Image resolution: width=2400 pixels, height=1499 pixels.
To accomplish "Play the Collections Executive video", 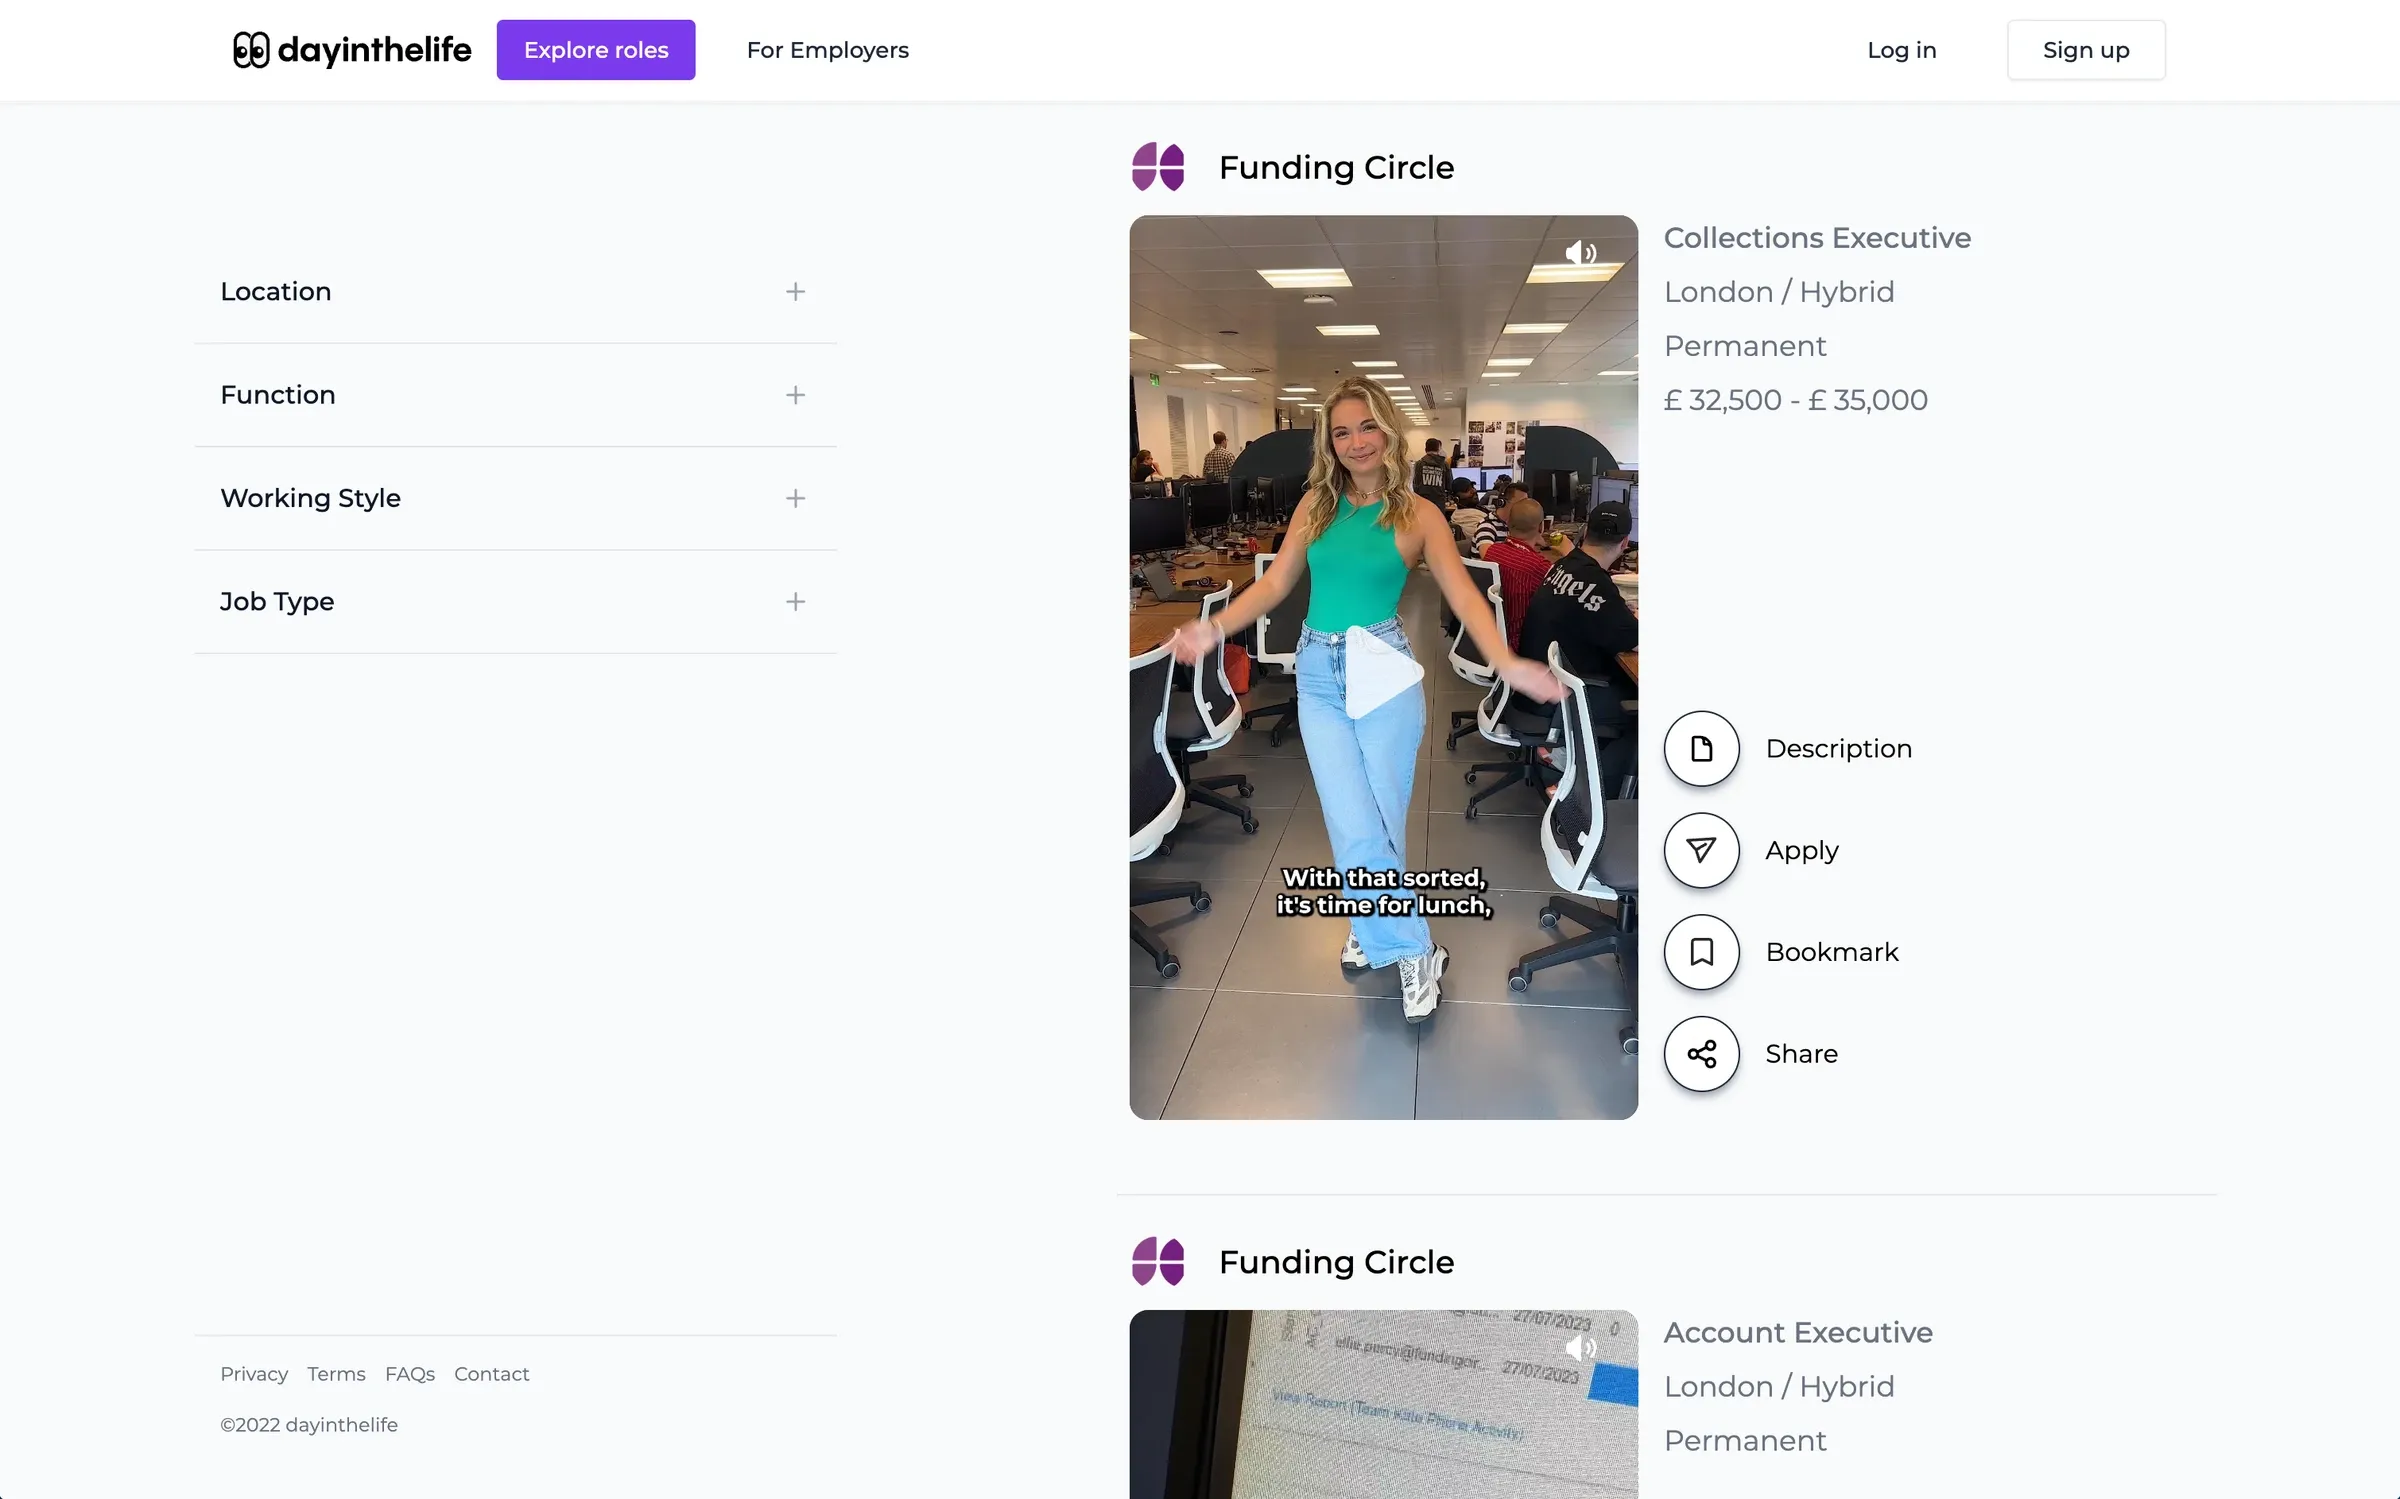I will click(x=1384, y=672).
